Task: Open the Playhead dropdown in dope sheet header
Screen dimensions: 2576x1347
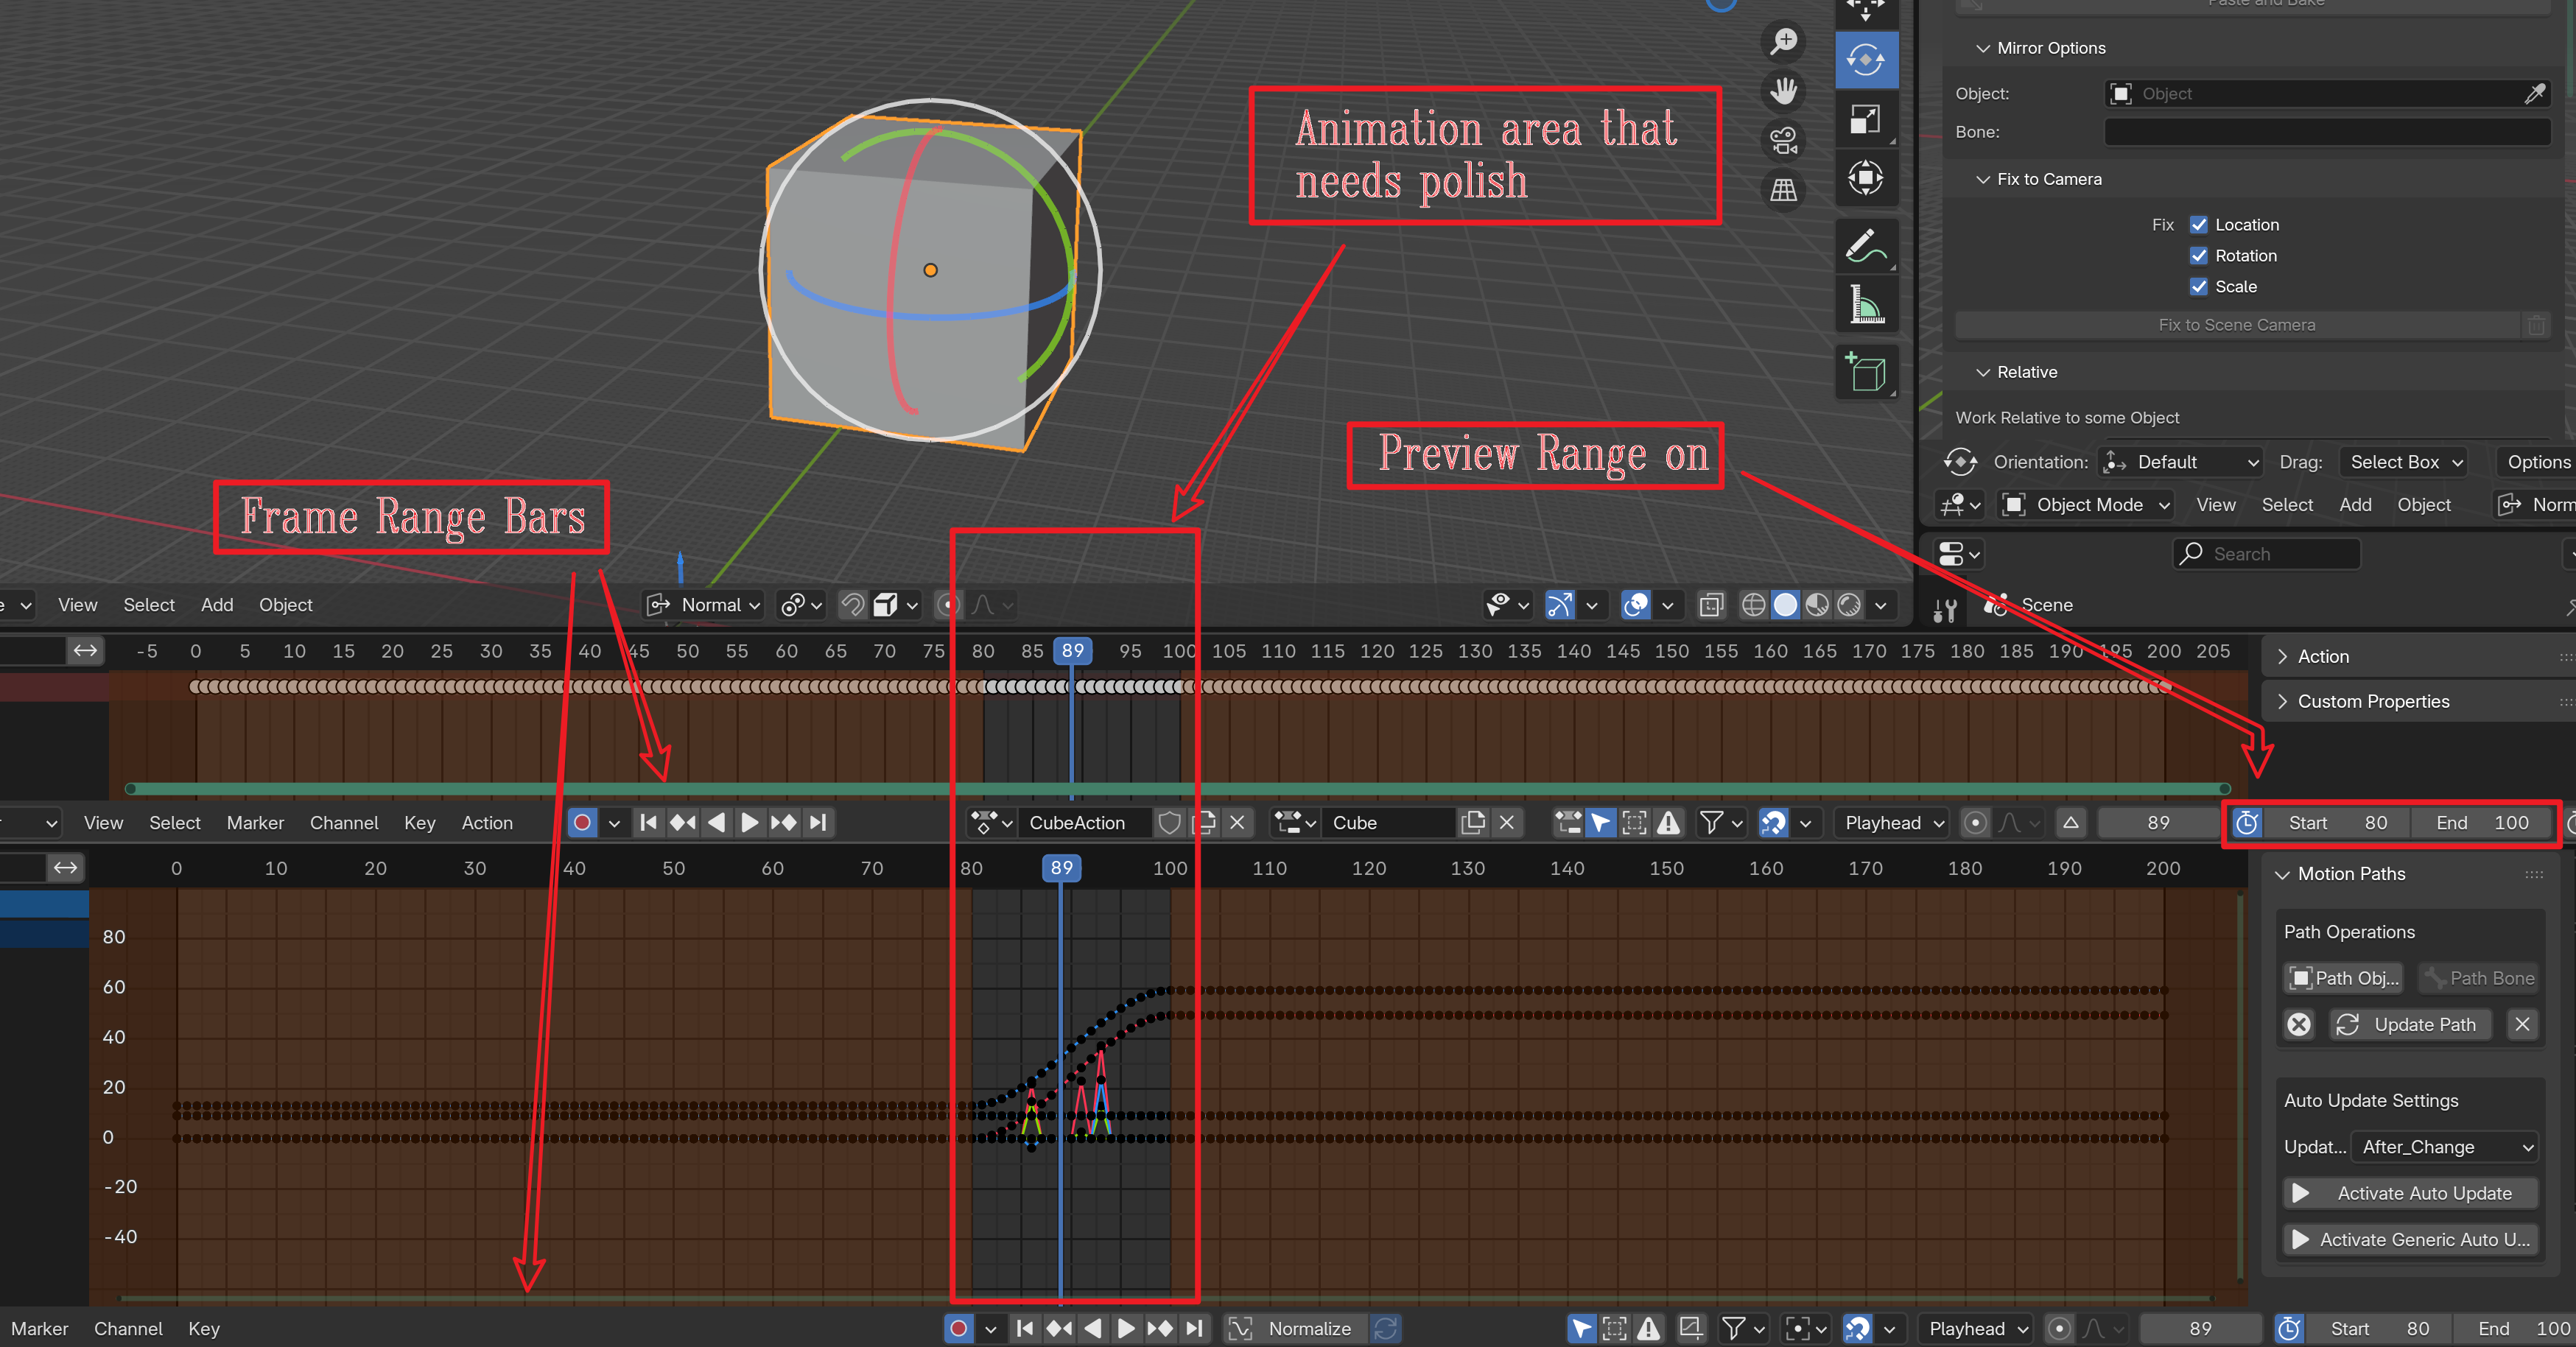Action: coord(1893,823)
